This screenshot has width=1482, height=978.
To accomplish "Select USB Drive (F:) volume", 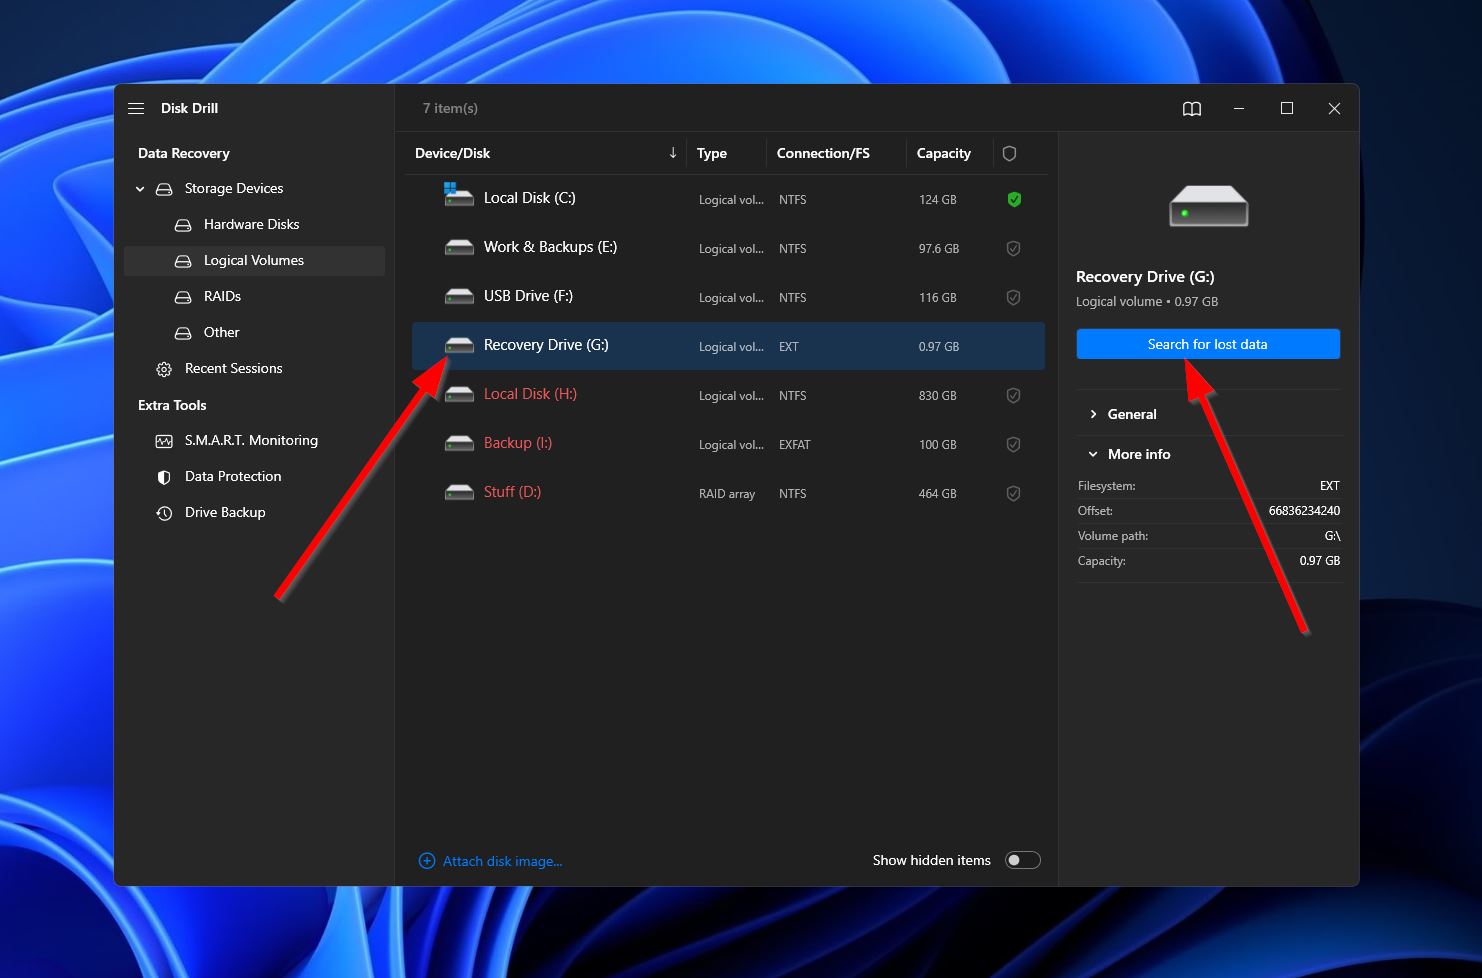I will click(x=528, y=296).
